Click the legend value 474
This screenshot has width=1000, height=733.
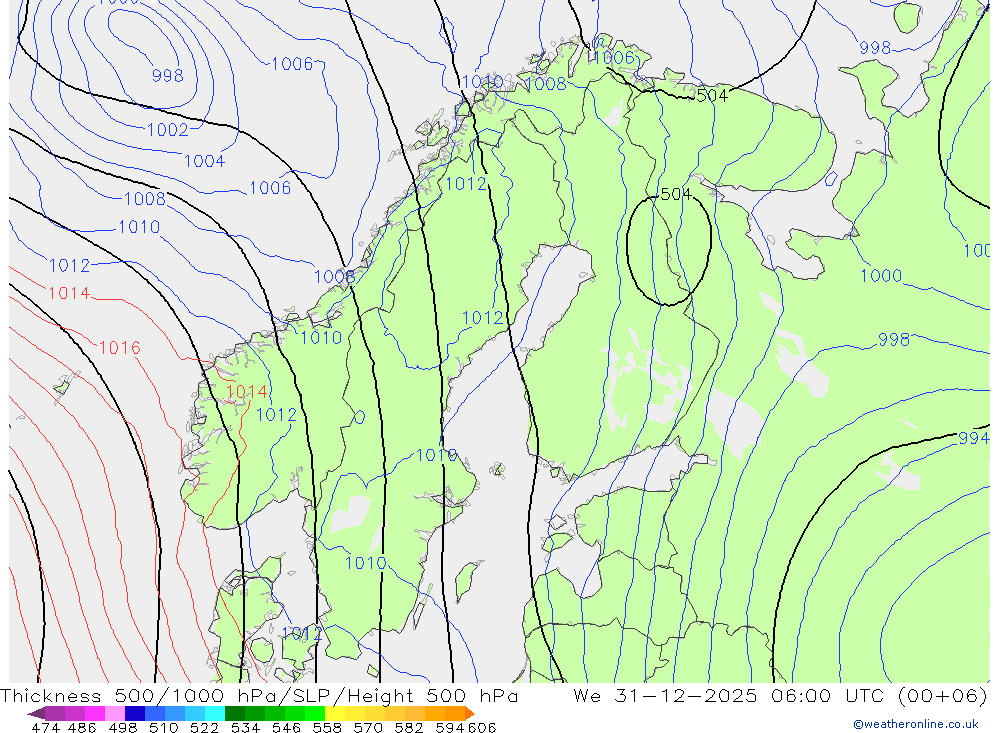tap(45, 727)
